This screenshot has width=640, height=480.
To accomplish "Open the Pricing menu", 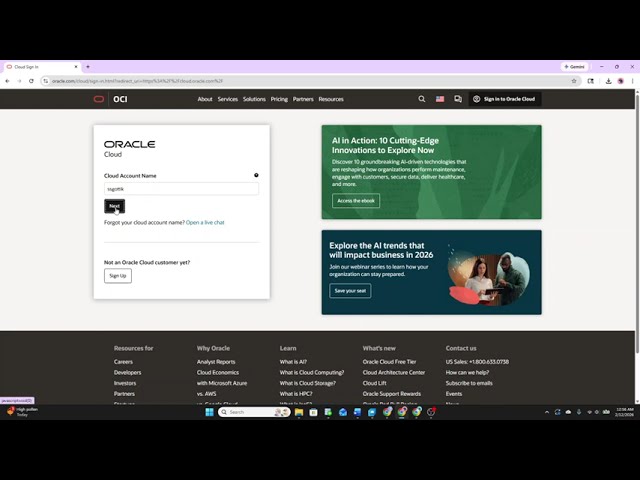I will (279, 99).
